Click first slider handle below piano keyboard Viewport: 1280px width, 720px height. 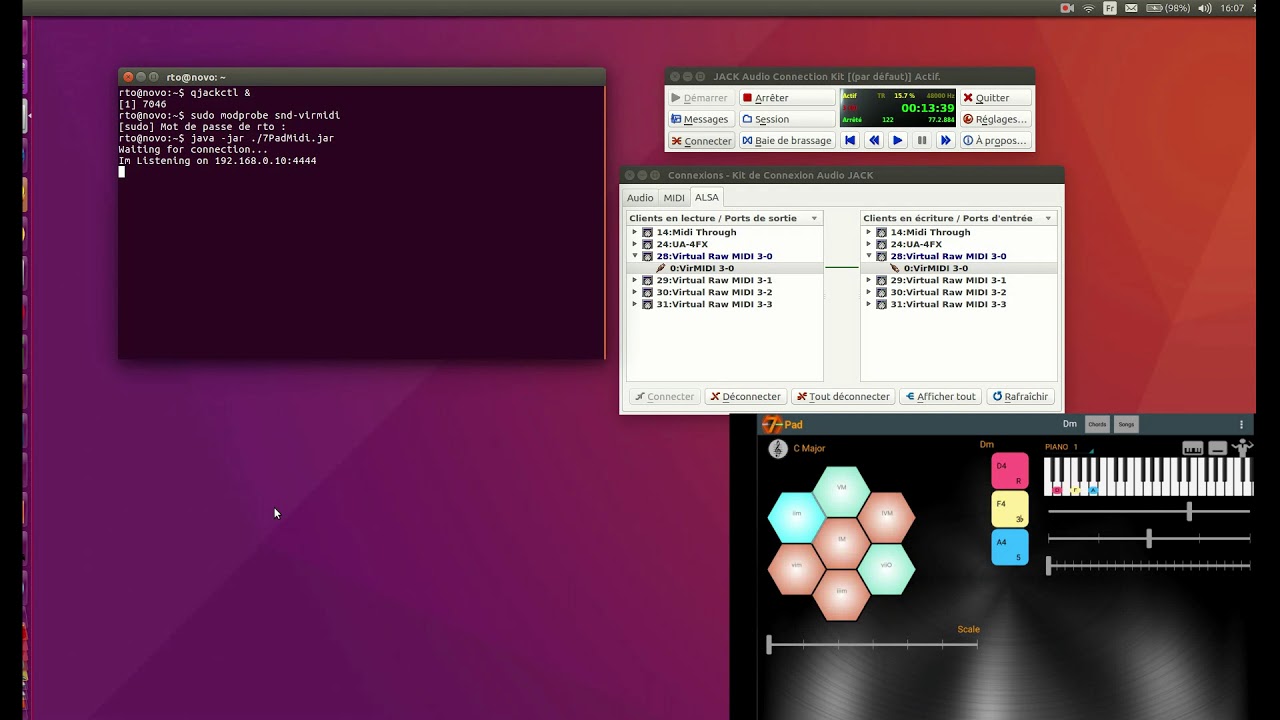click(x=1189, y=512)
